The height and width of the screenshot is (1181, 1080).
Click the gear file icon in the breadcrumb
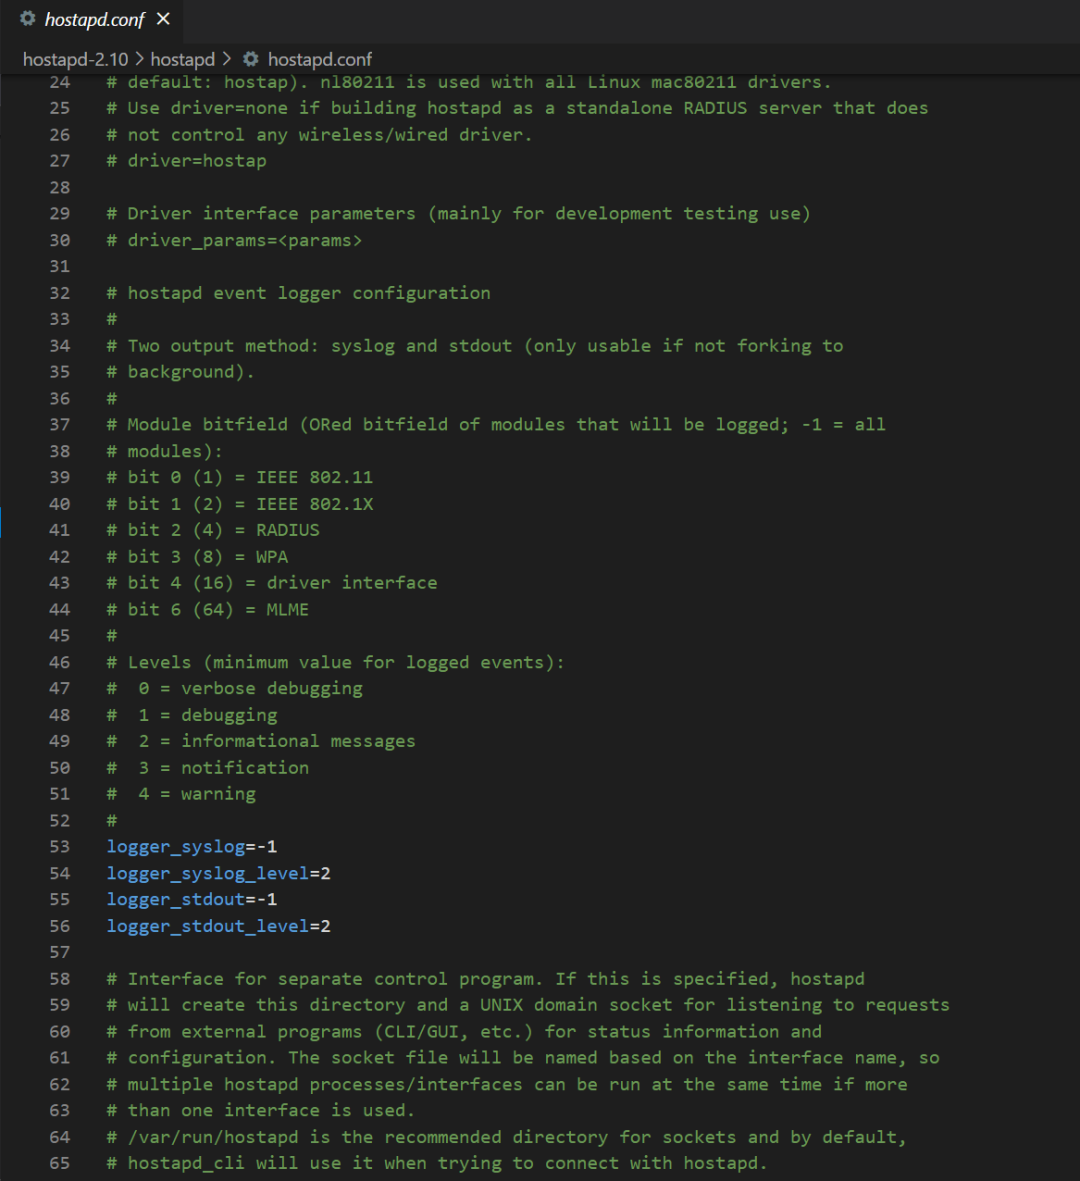click(x=251, y=59)
